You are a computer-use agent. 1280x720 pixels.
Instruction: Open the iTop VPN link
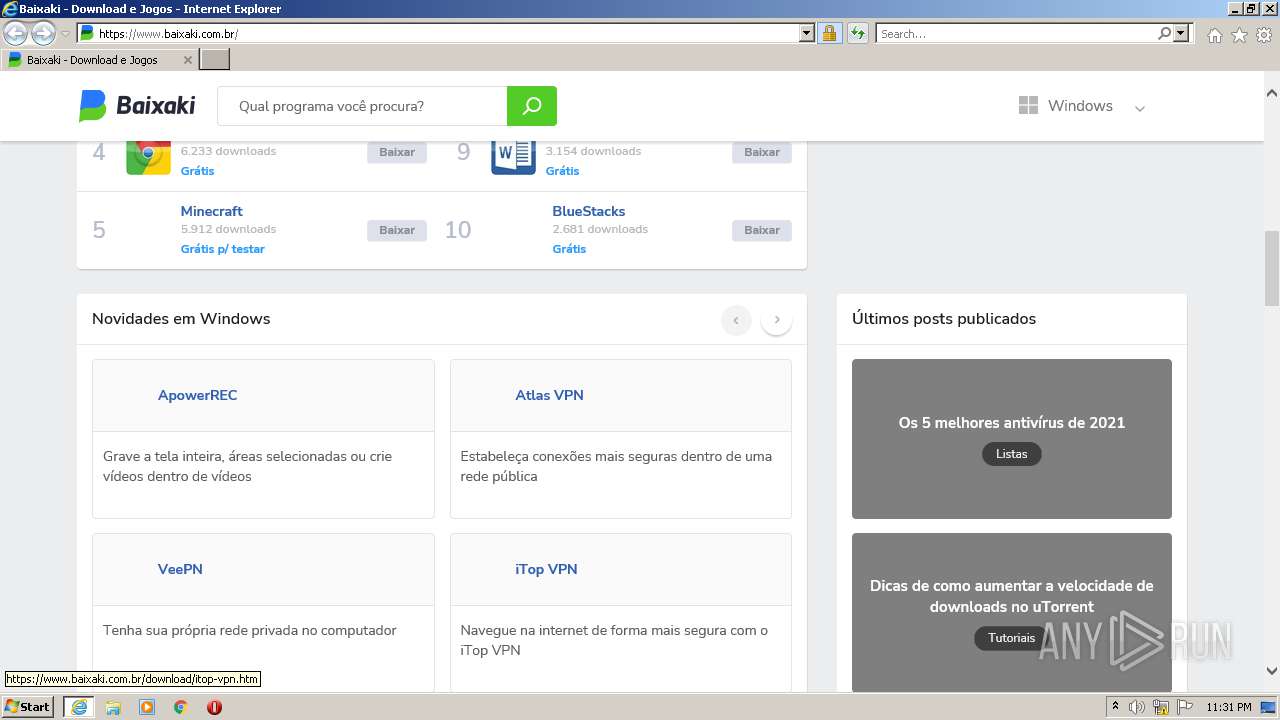546,569
